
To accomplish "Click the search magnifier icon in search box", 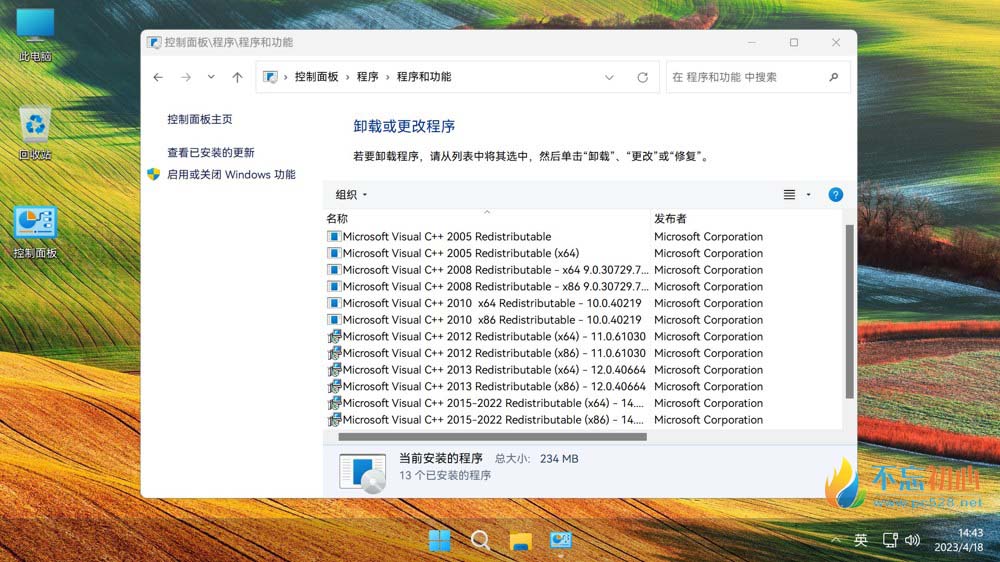I will [834, 77].
